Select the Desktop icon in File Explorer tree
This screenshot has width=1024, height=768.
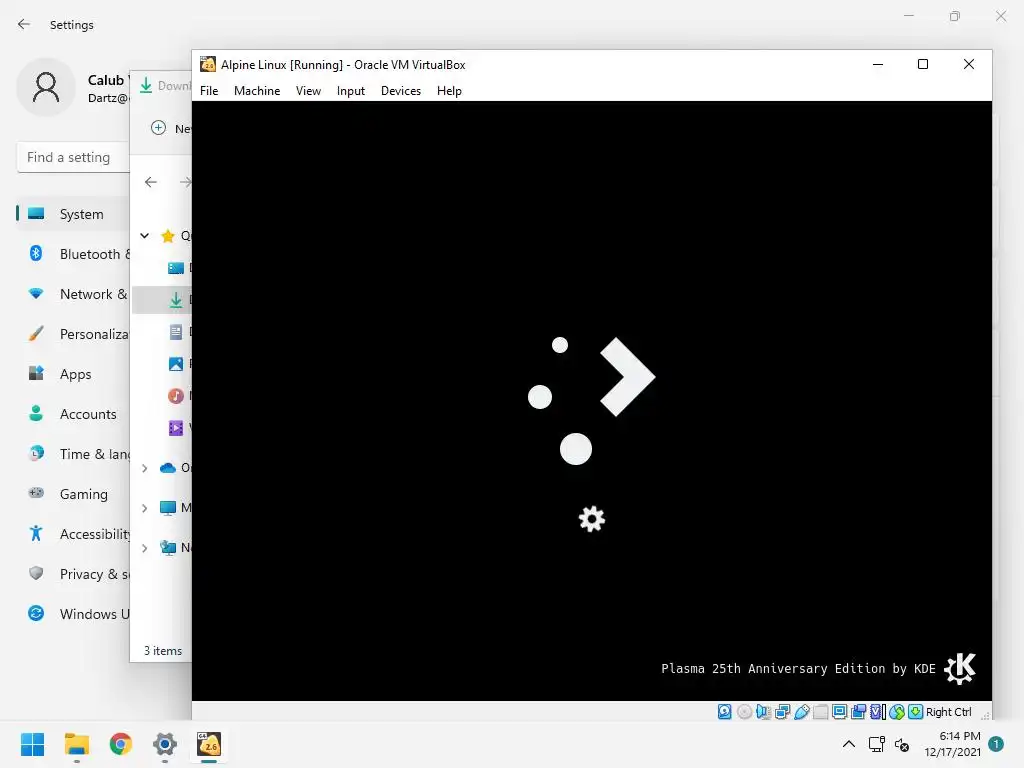tap(176, 268)
